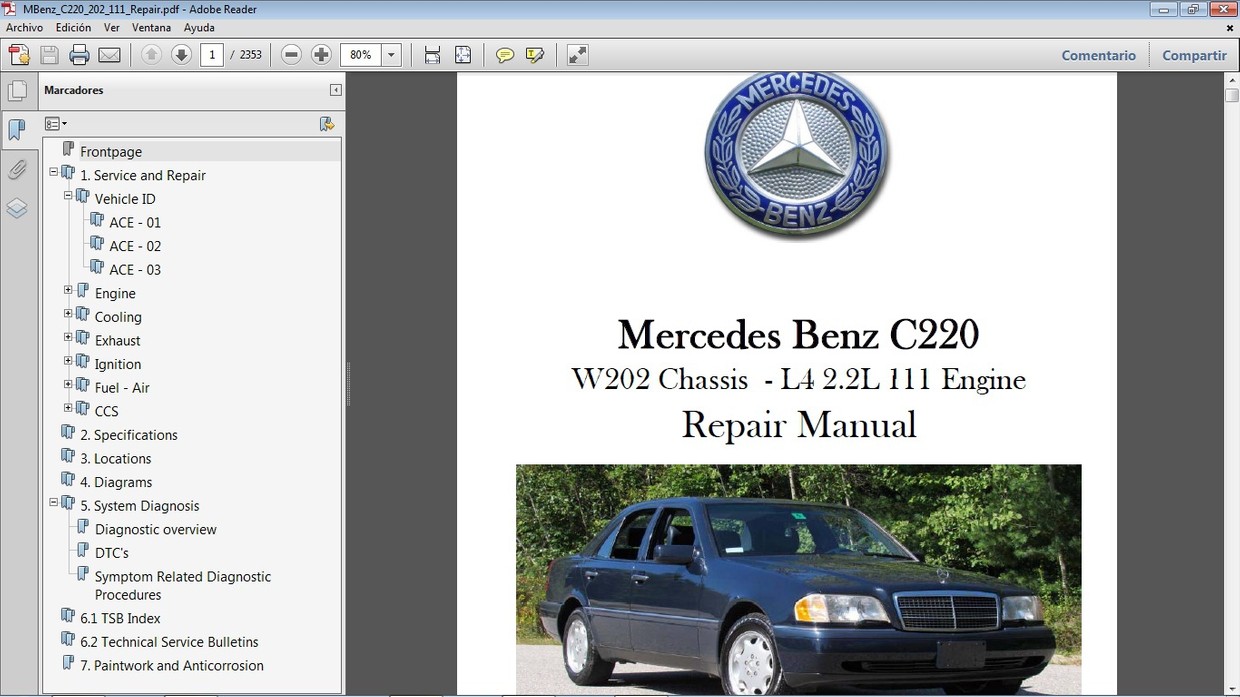The height and width of the screenshot is (697, 1240).
Task: Click the 80% zoom value field
Action: [x=361, y=55]
